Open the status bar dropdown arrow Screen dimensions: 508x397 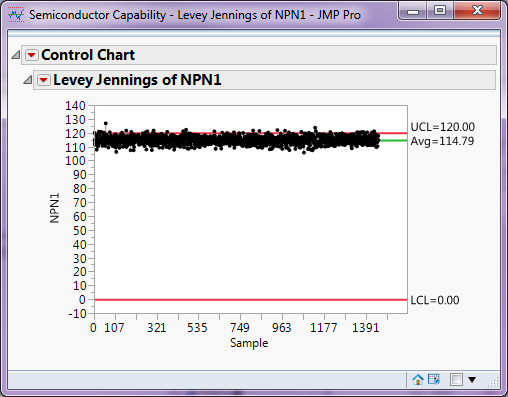[x=472, y=380]
